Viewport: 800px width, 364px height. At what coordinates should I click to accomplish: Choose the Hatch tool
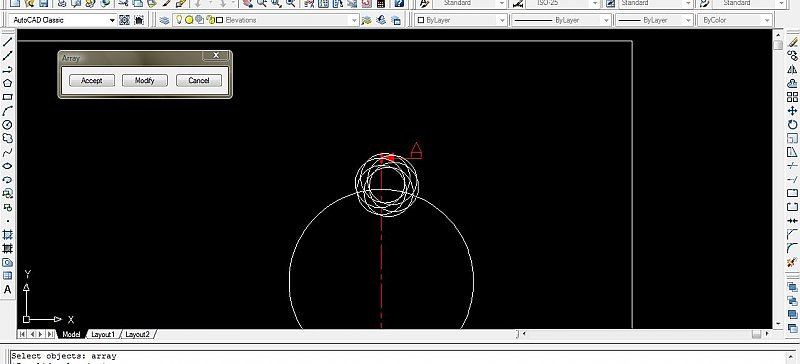7,235
